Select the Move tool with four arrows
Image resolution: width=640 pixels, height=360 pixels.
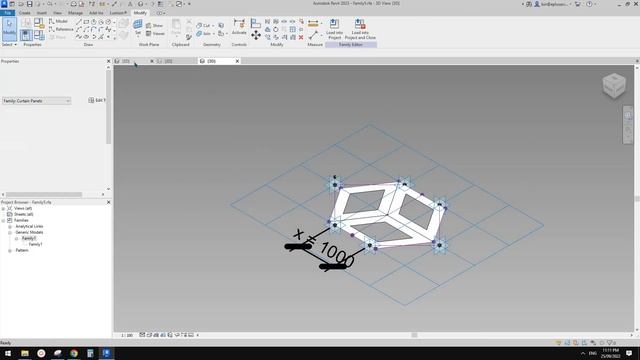click(x=256, y=35)
